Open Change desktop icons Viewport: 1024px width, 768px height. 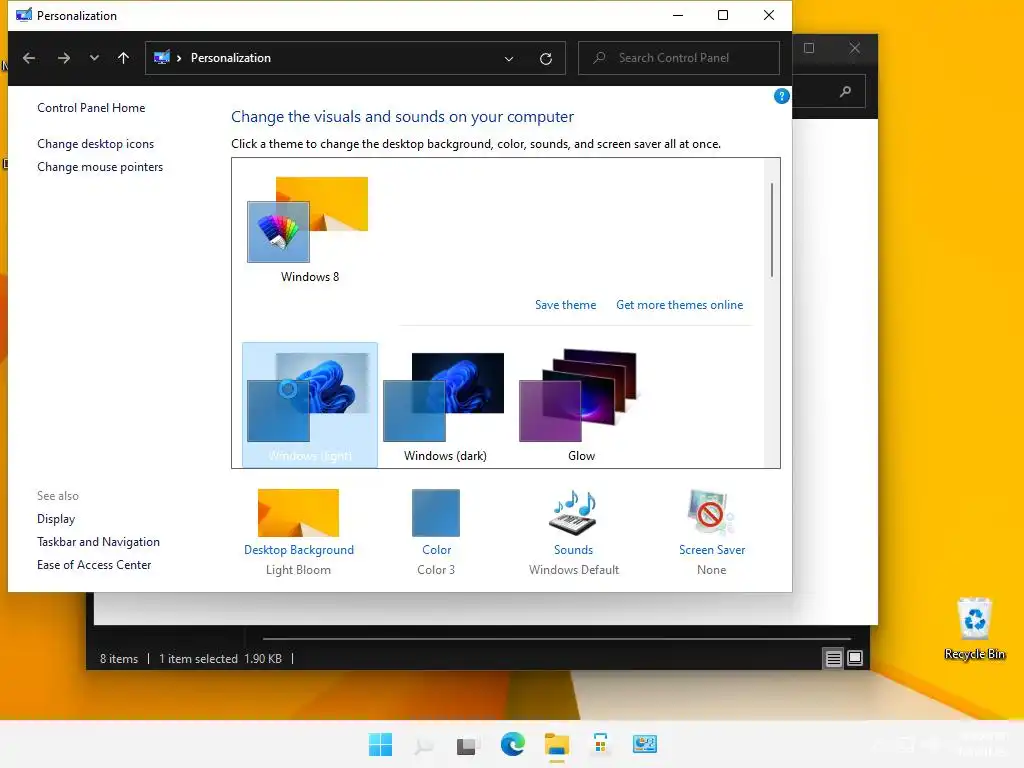coord(95,144)
